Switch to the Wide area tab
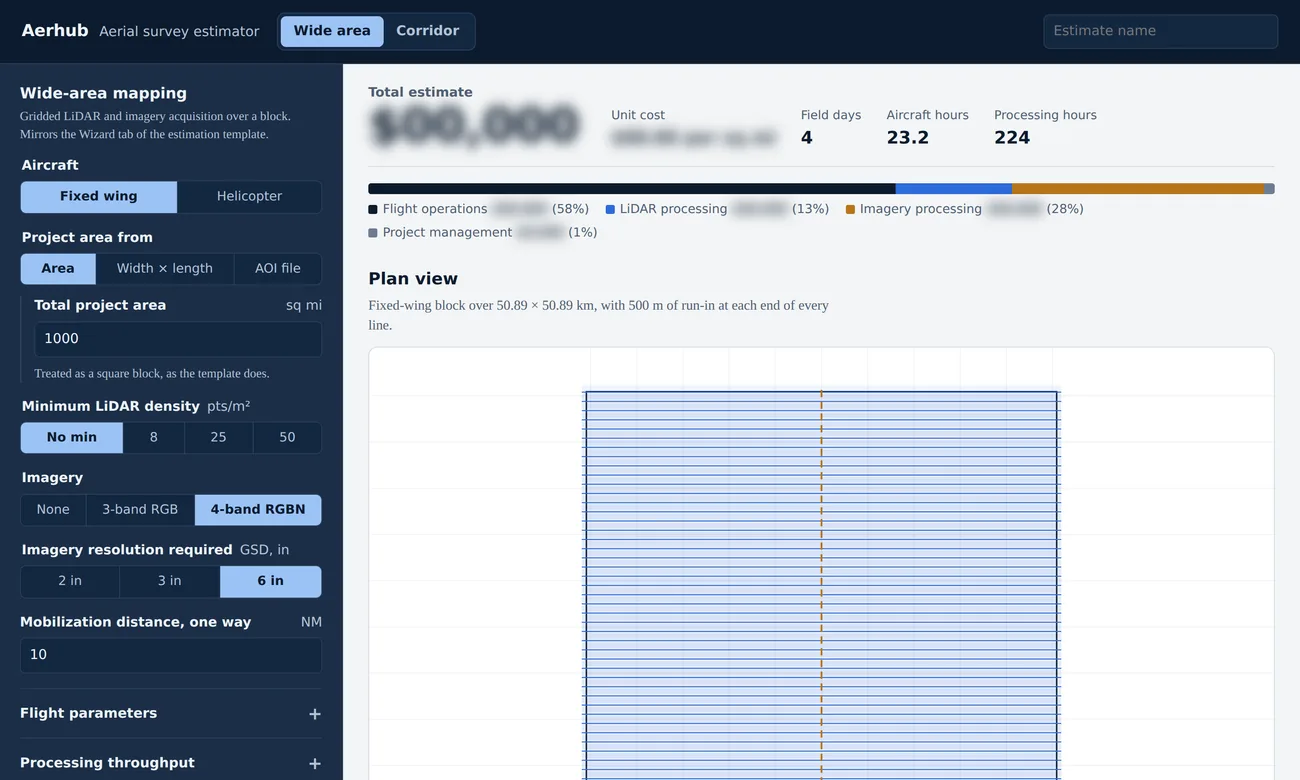1300x780 pixels. (332, 31)
